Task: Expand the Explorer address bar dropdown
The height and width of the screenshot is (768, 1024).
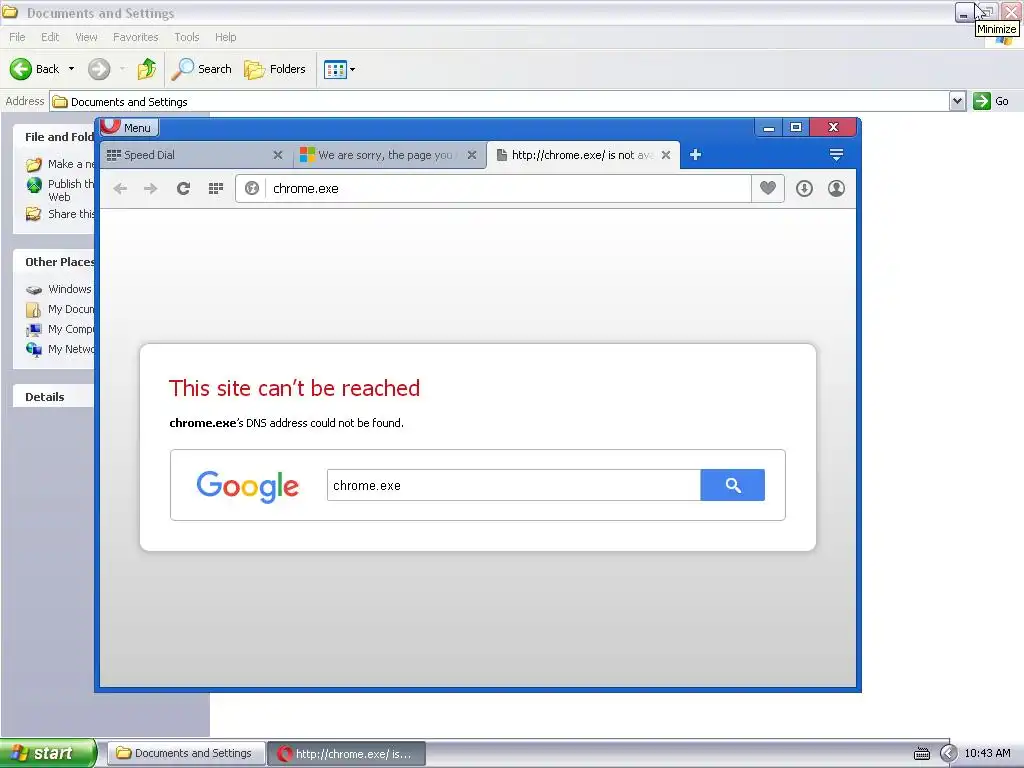Action: click(957, 101)
